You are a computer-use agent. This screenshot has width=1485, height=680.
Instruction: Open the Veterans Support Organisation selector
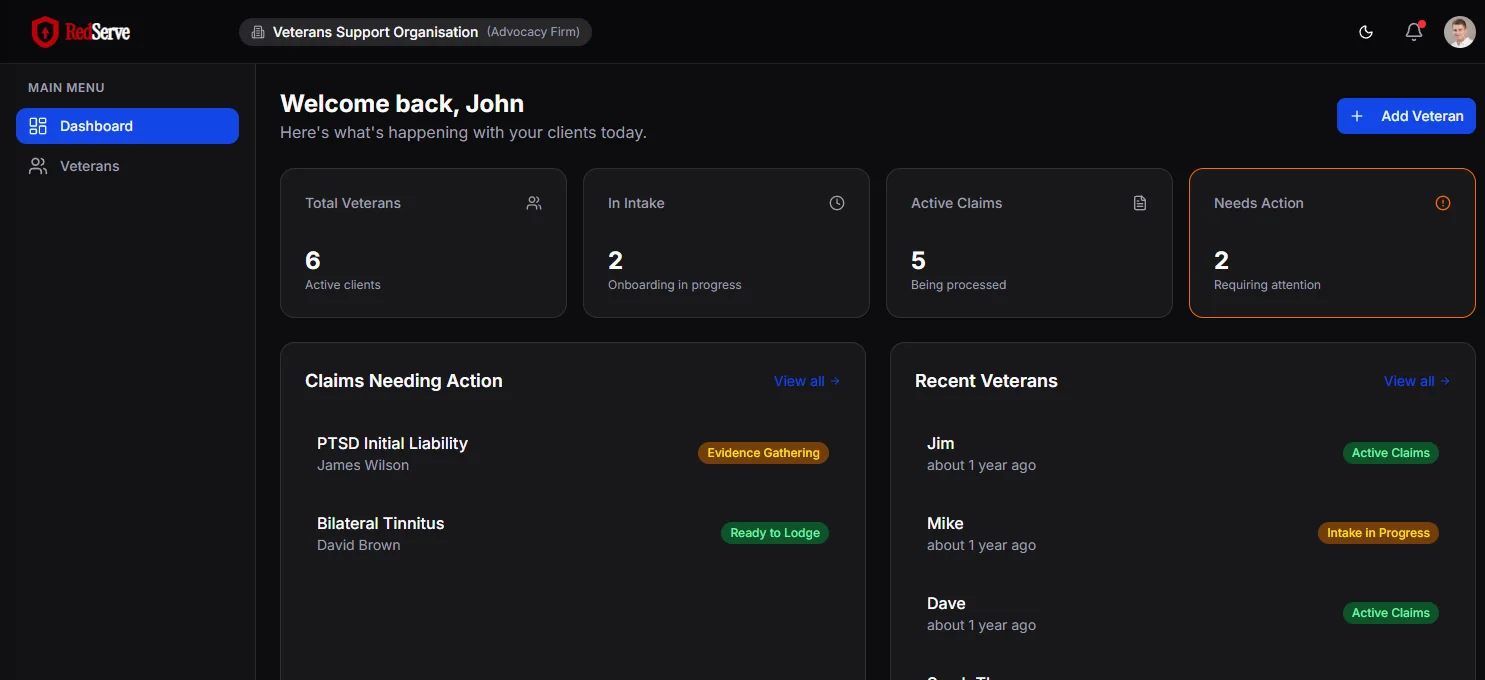click(415, 32)
